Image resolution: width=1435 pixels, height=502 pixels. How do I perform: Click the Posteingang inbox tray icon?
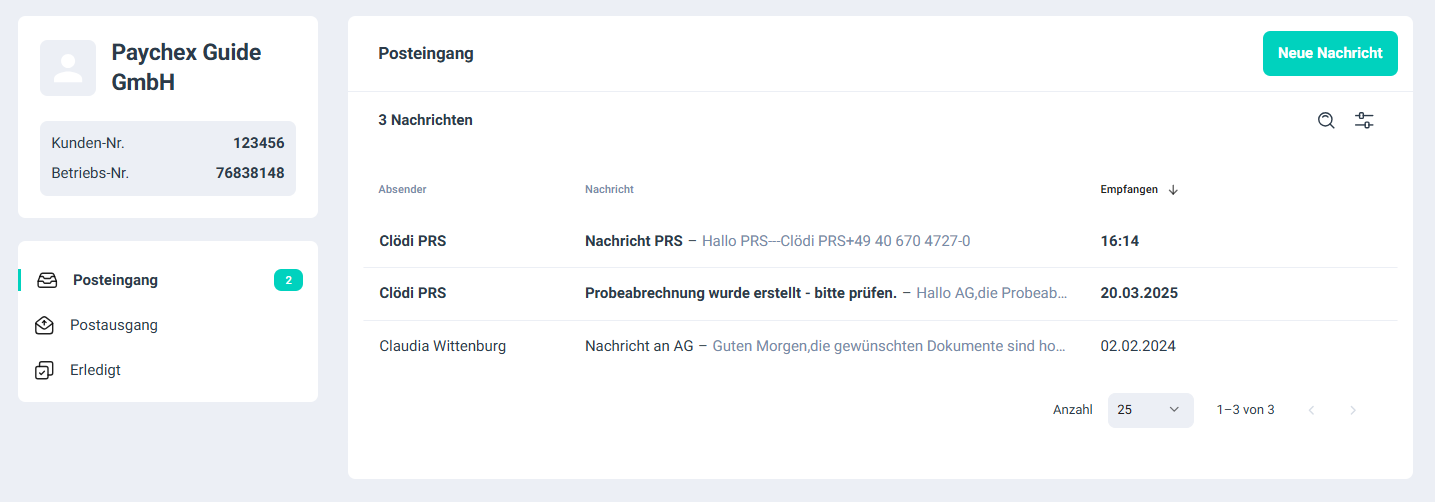coord(47,280)
